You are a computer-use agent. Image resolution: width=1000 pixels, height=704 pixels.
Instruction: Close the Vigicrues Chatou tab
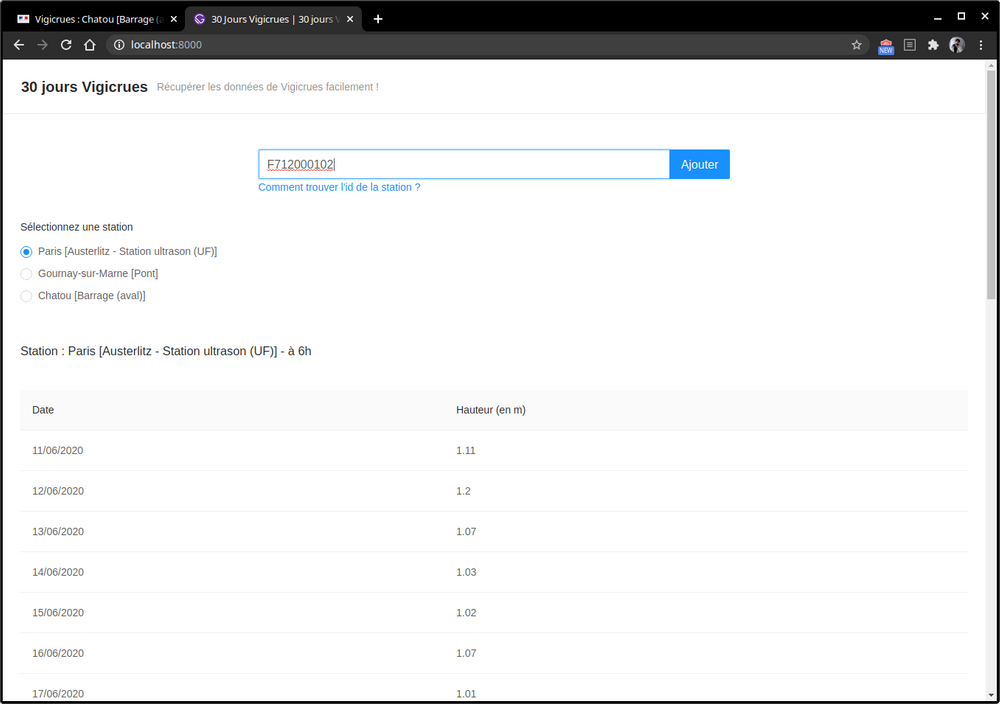[173, 19]
